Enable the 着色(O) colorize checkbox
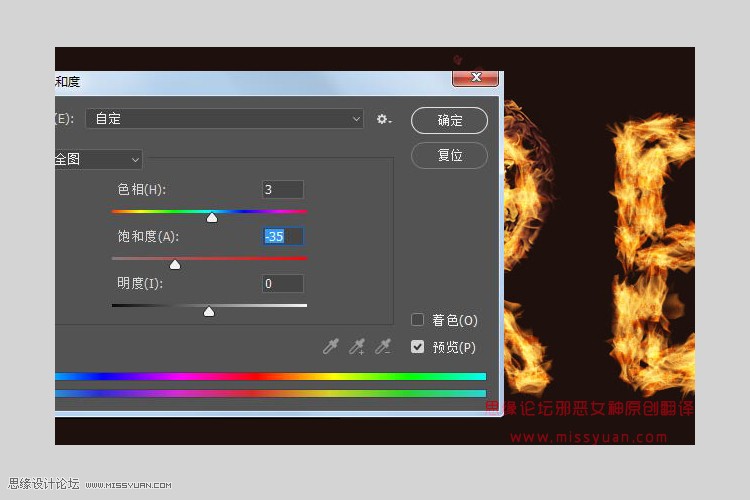Screen dimensions: 750x500 [x=417, y=320]
